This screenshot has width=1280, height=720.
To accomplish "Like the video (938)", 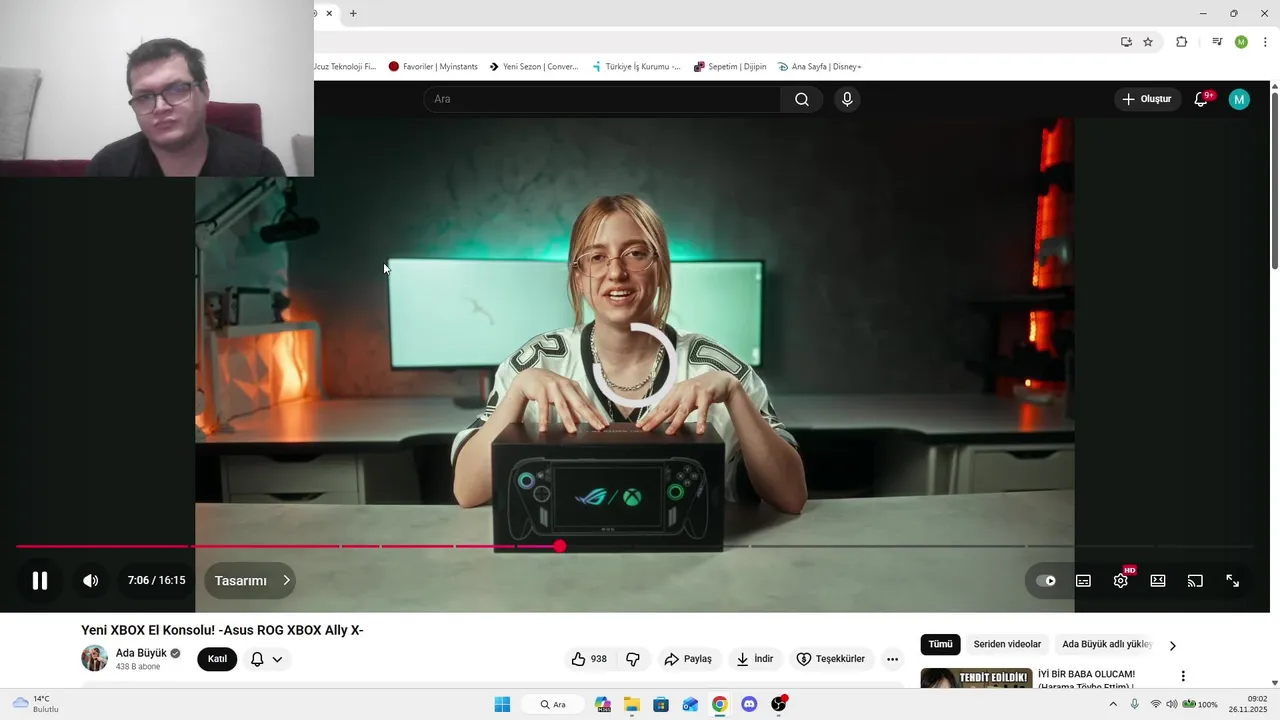I will point(589,659).
